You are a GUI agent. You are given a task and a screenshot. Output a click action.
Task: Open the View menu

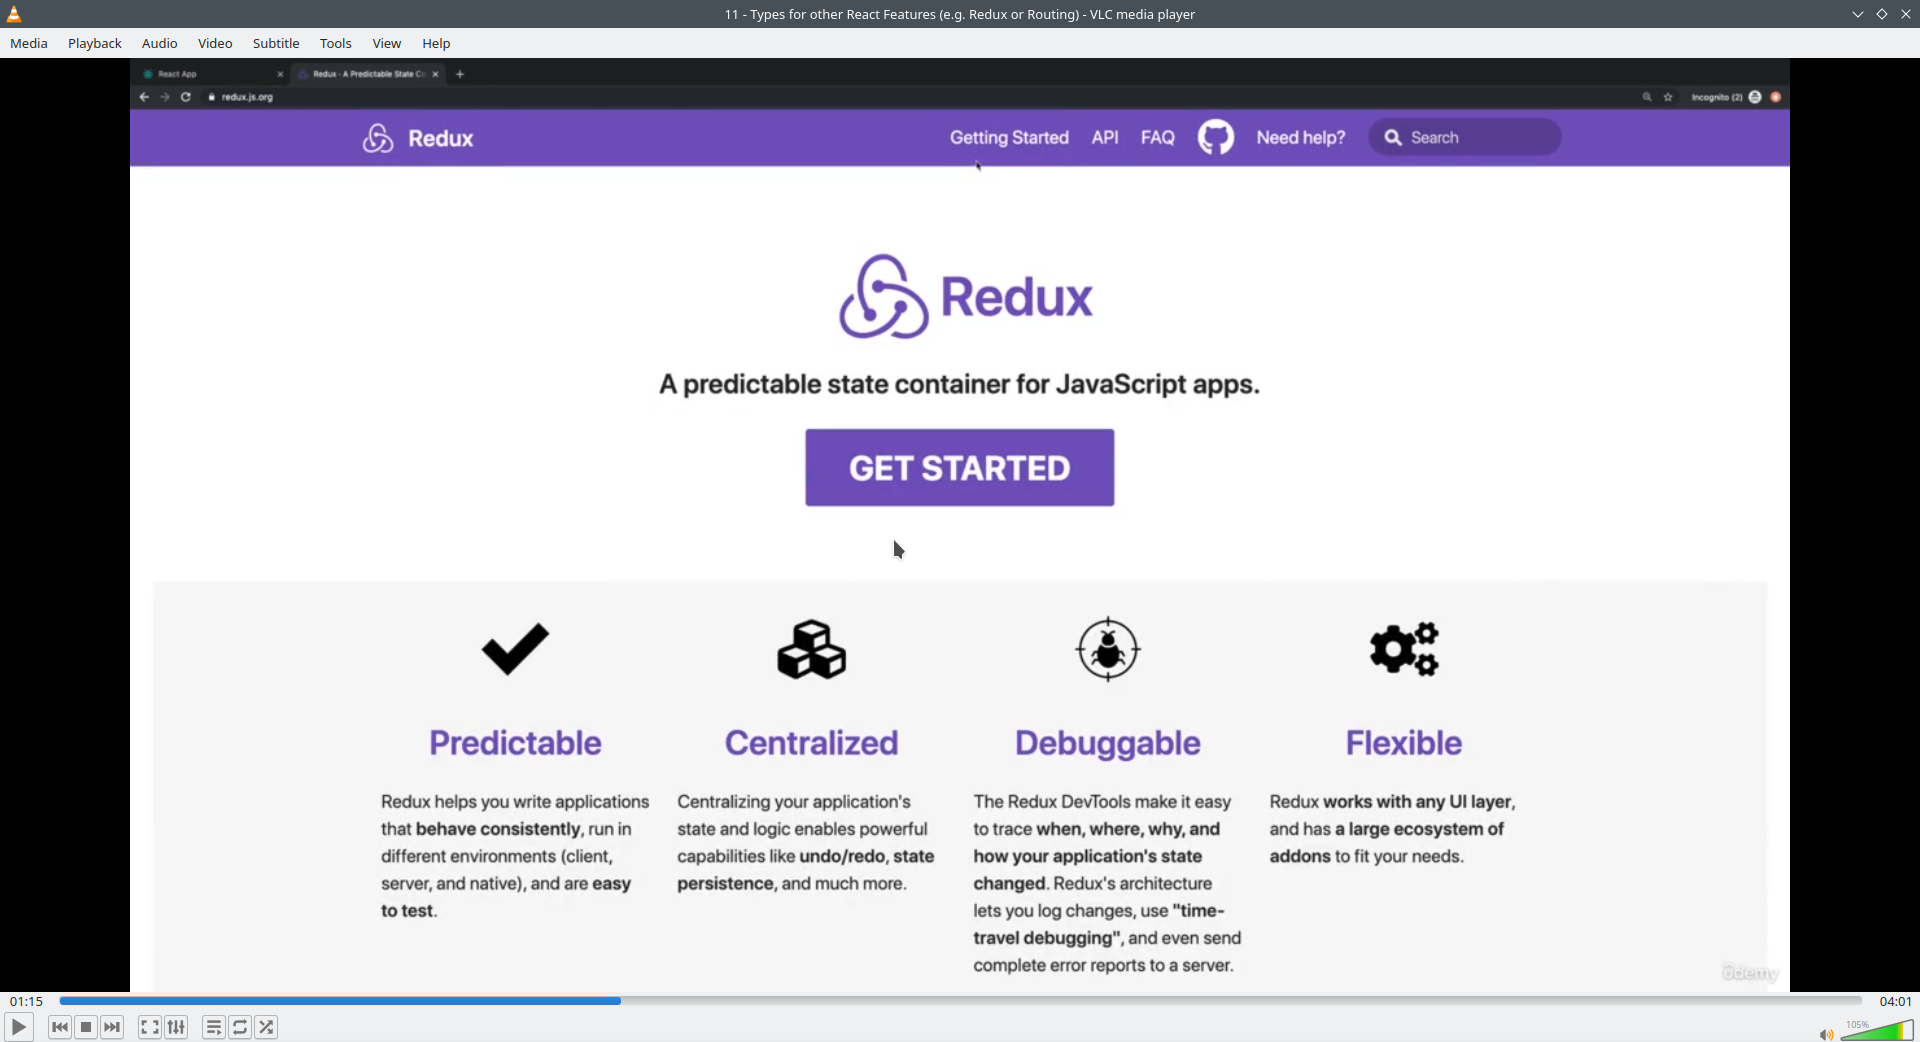387,43
